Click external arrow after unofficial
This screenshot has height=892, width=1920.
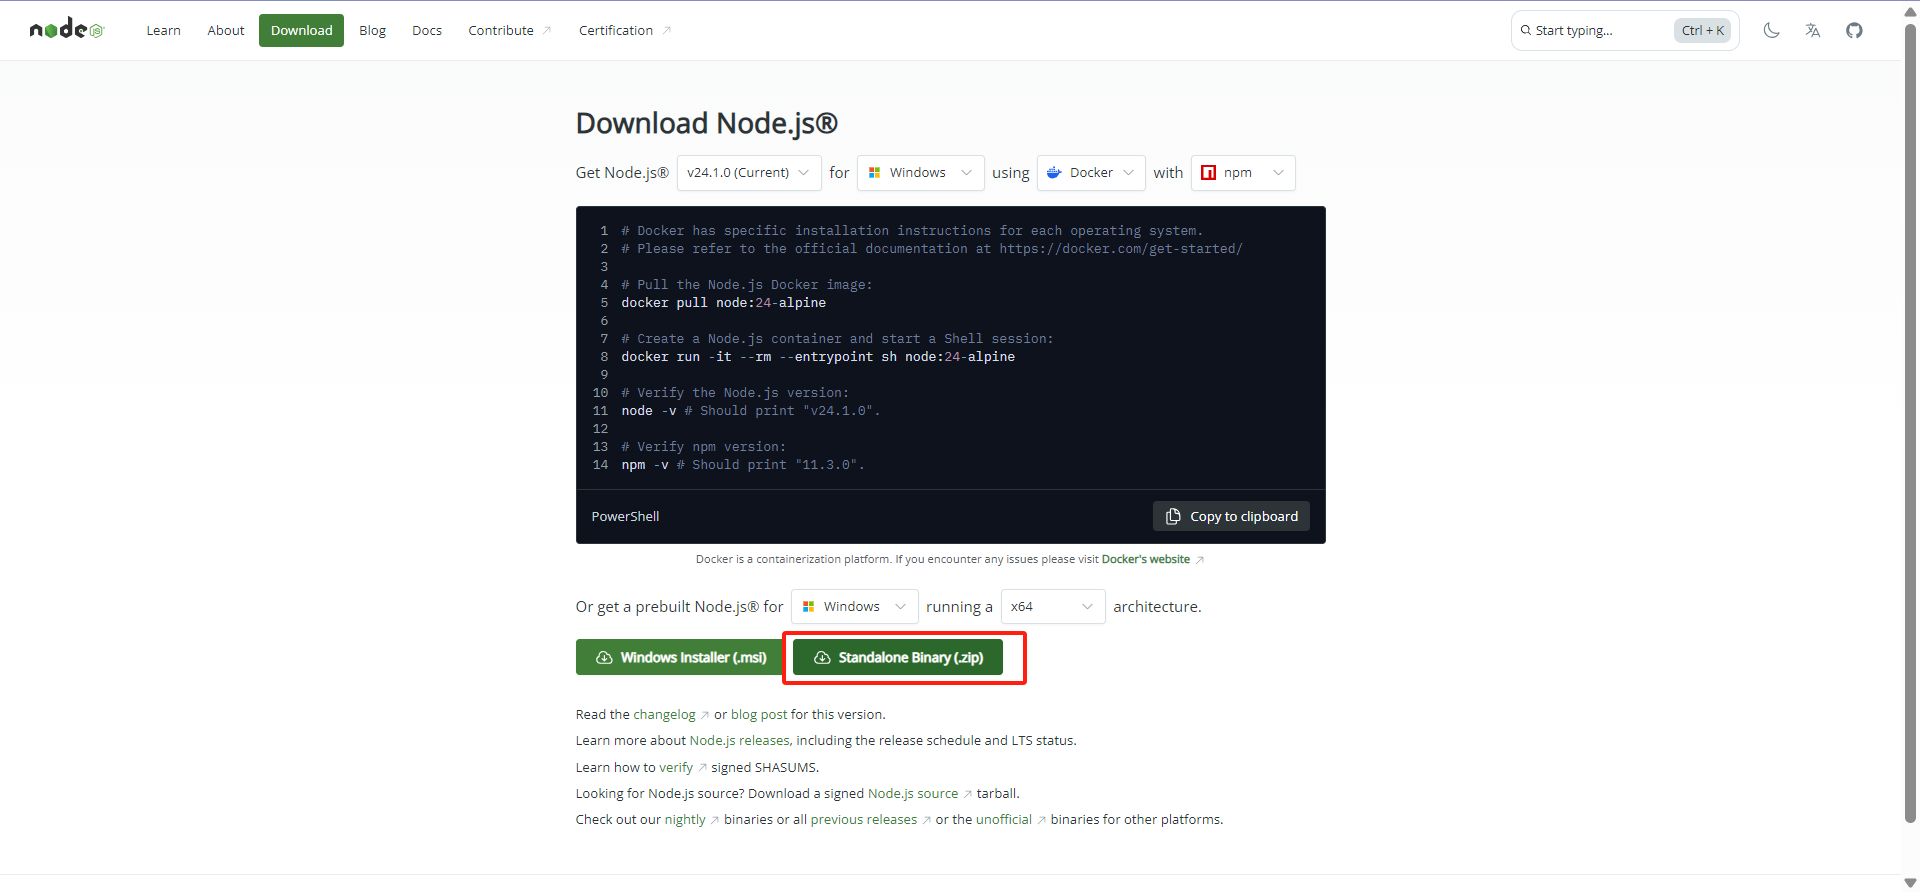pyautogui.click(x=1041, y=820)
